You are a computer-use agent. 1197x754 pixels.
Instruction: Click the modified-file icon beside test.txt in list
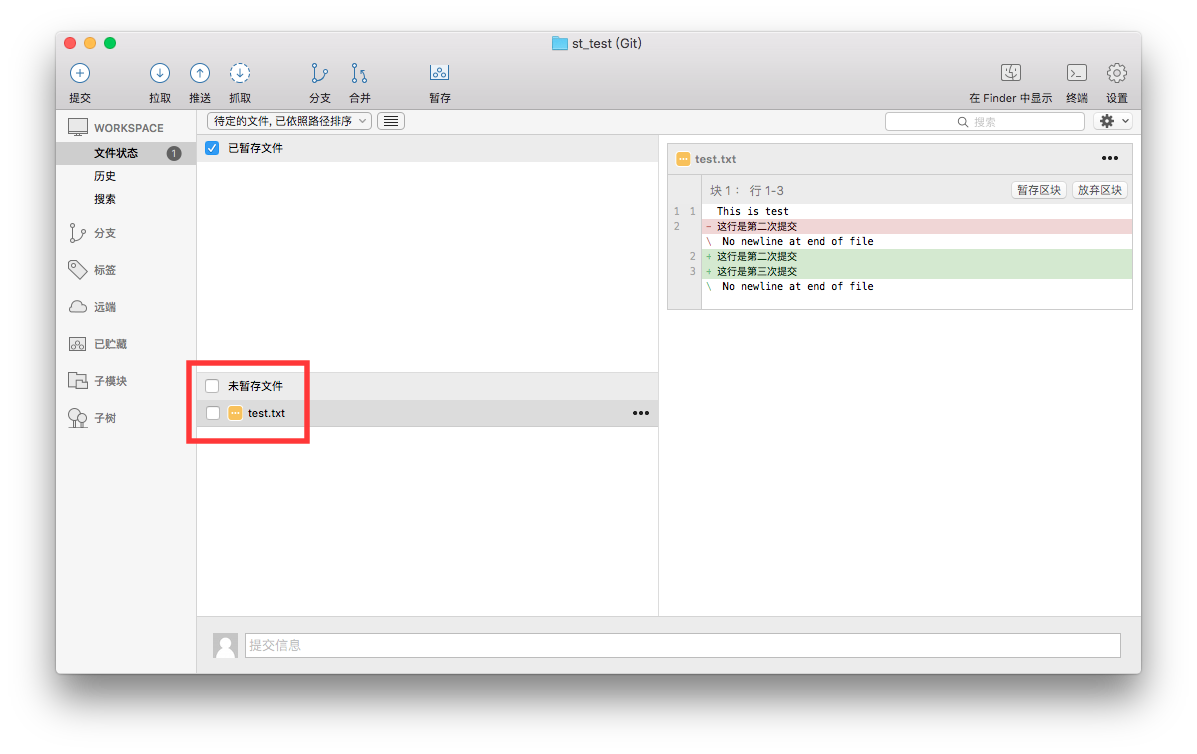(x=235, y=413)
